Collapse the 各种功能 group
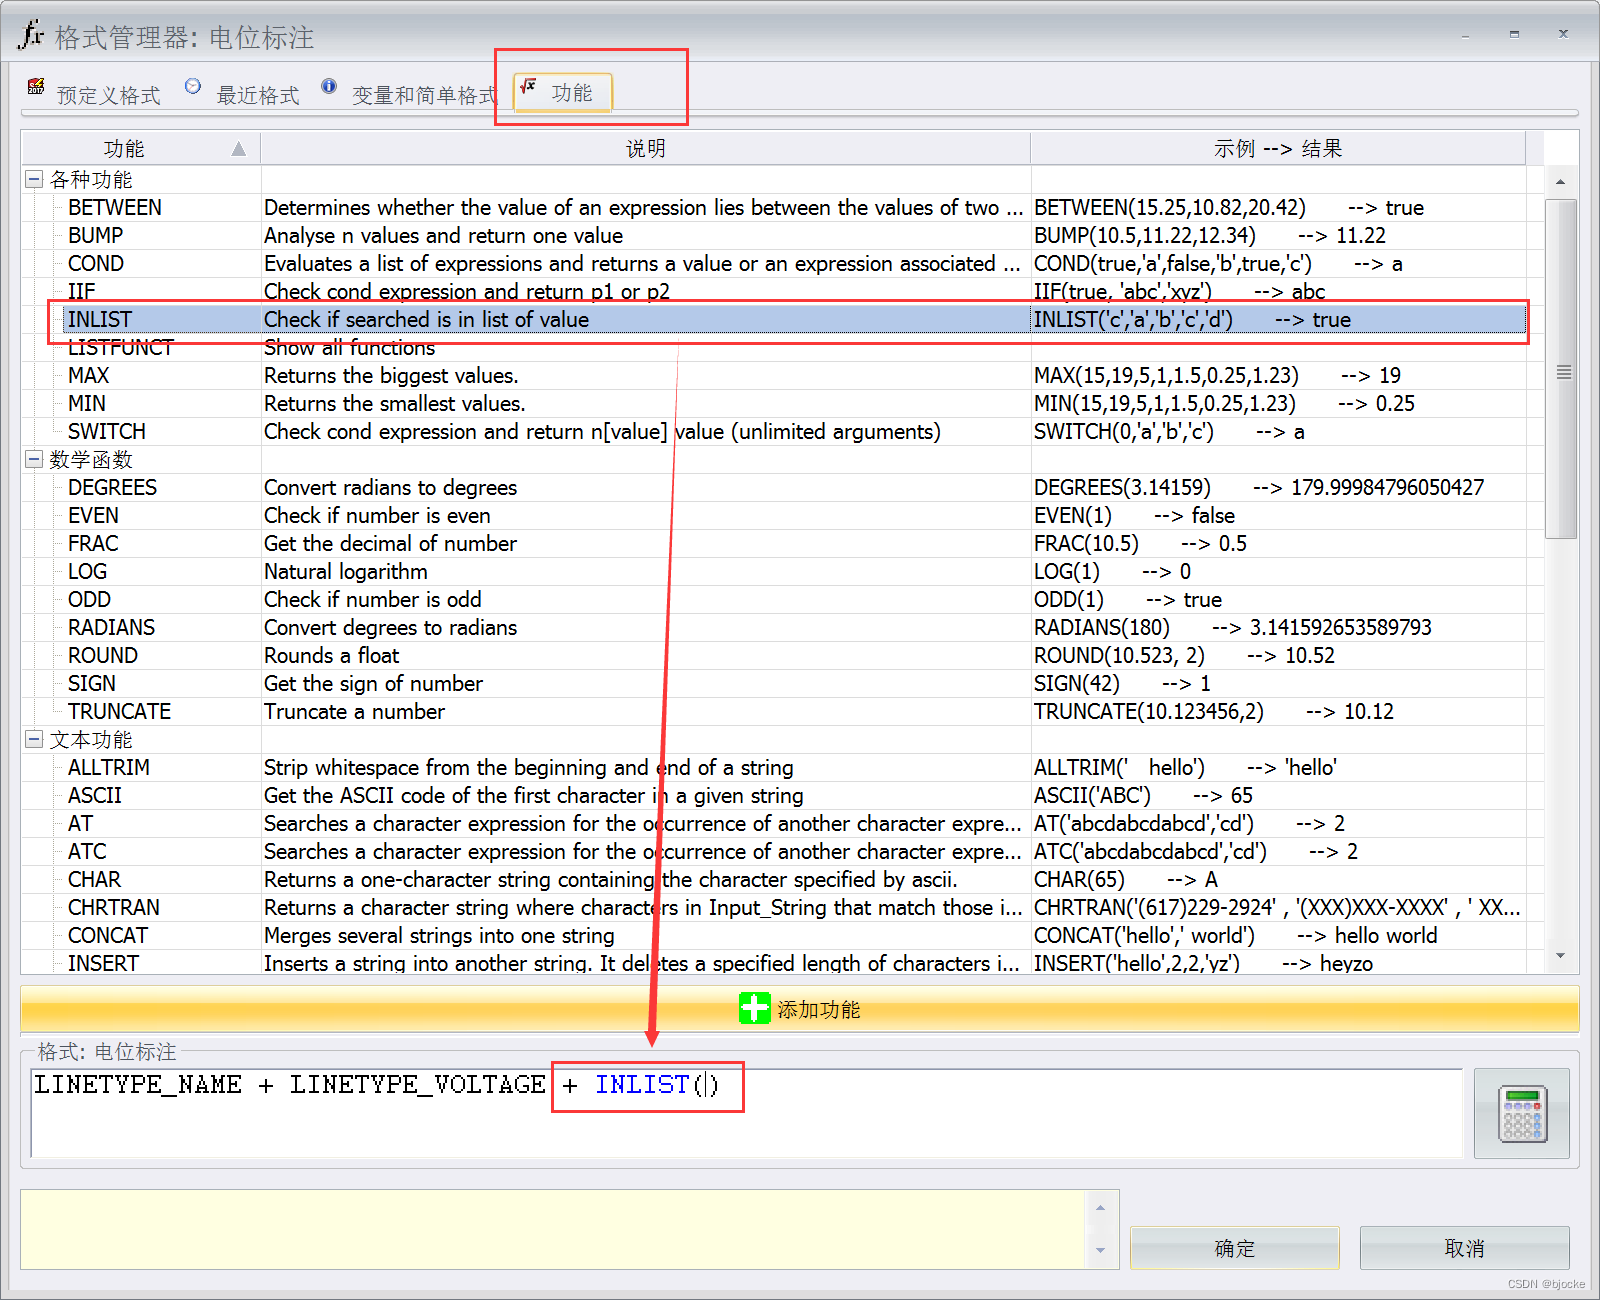Screen dimensions: 1600x1300 point(34,179)
